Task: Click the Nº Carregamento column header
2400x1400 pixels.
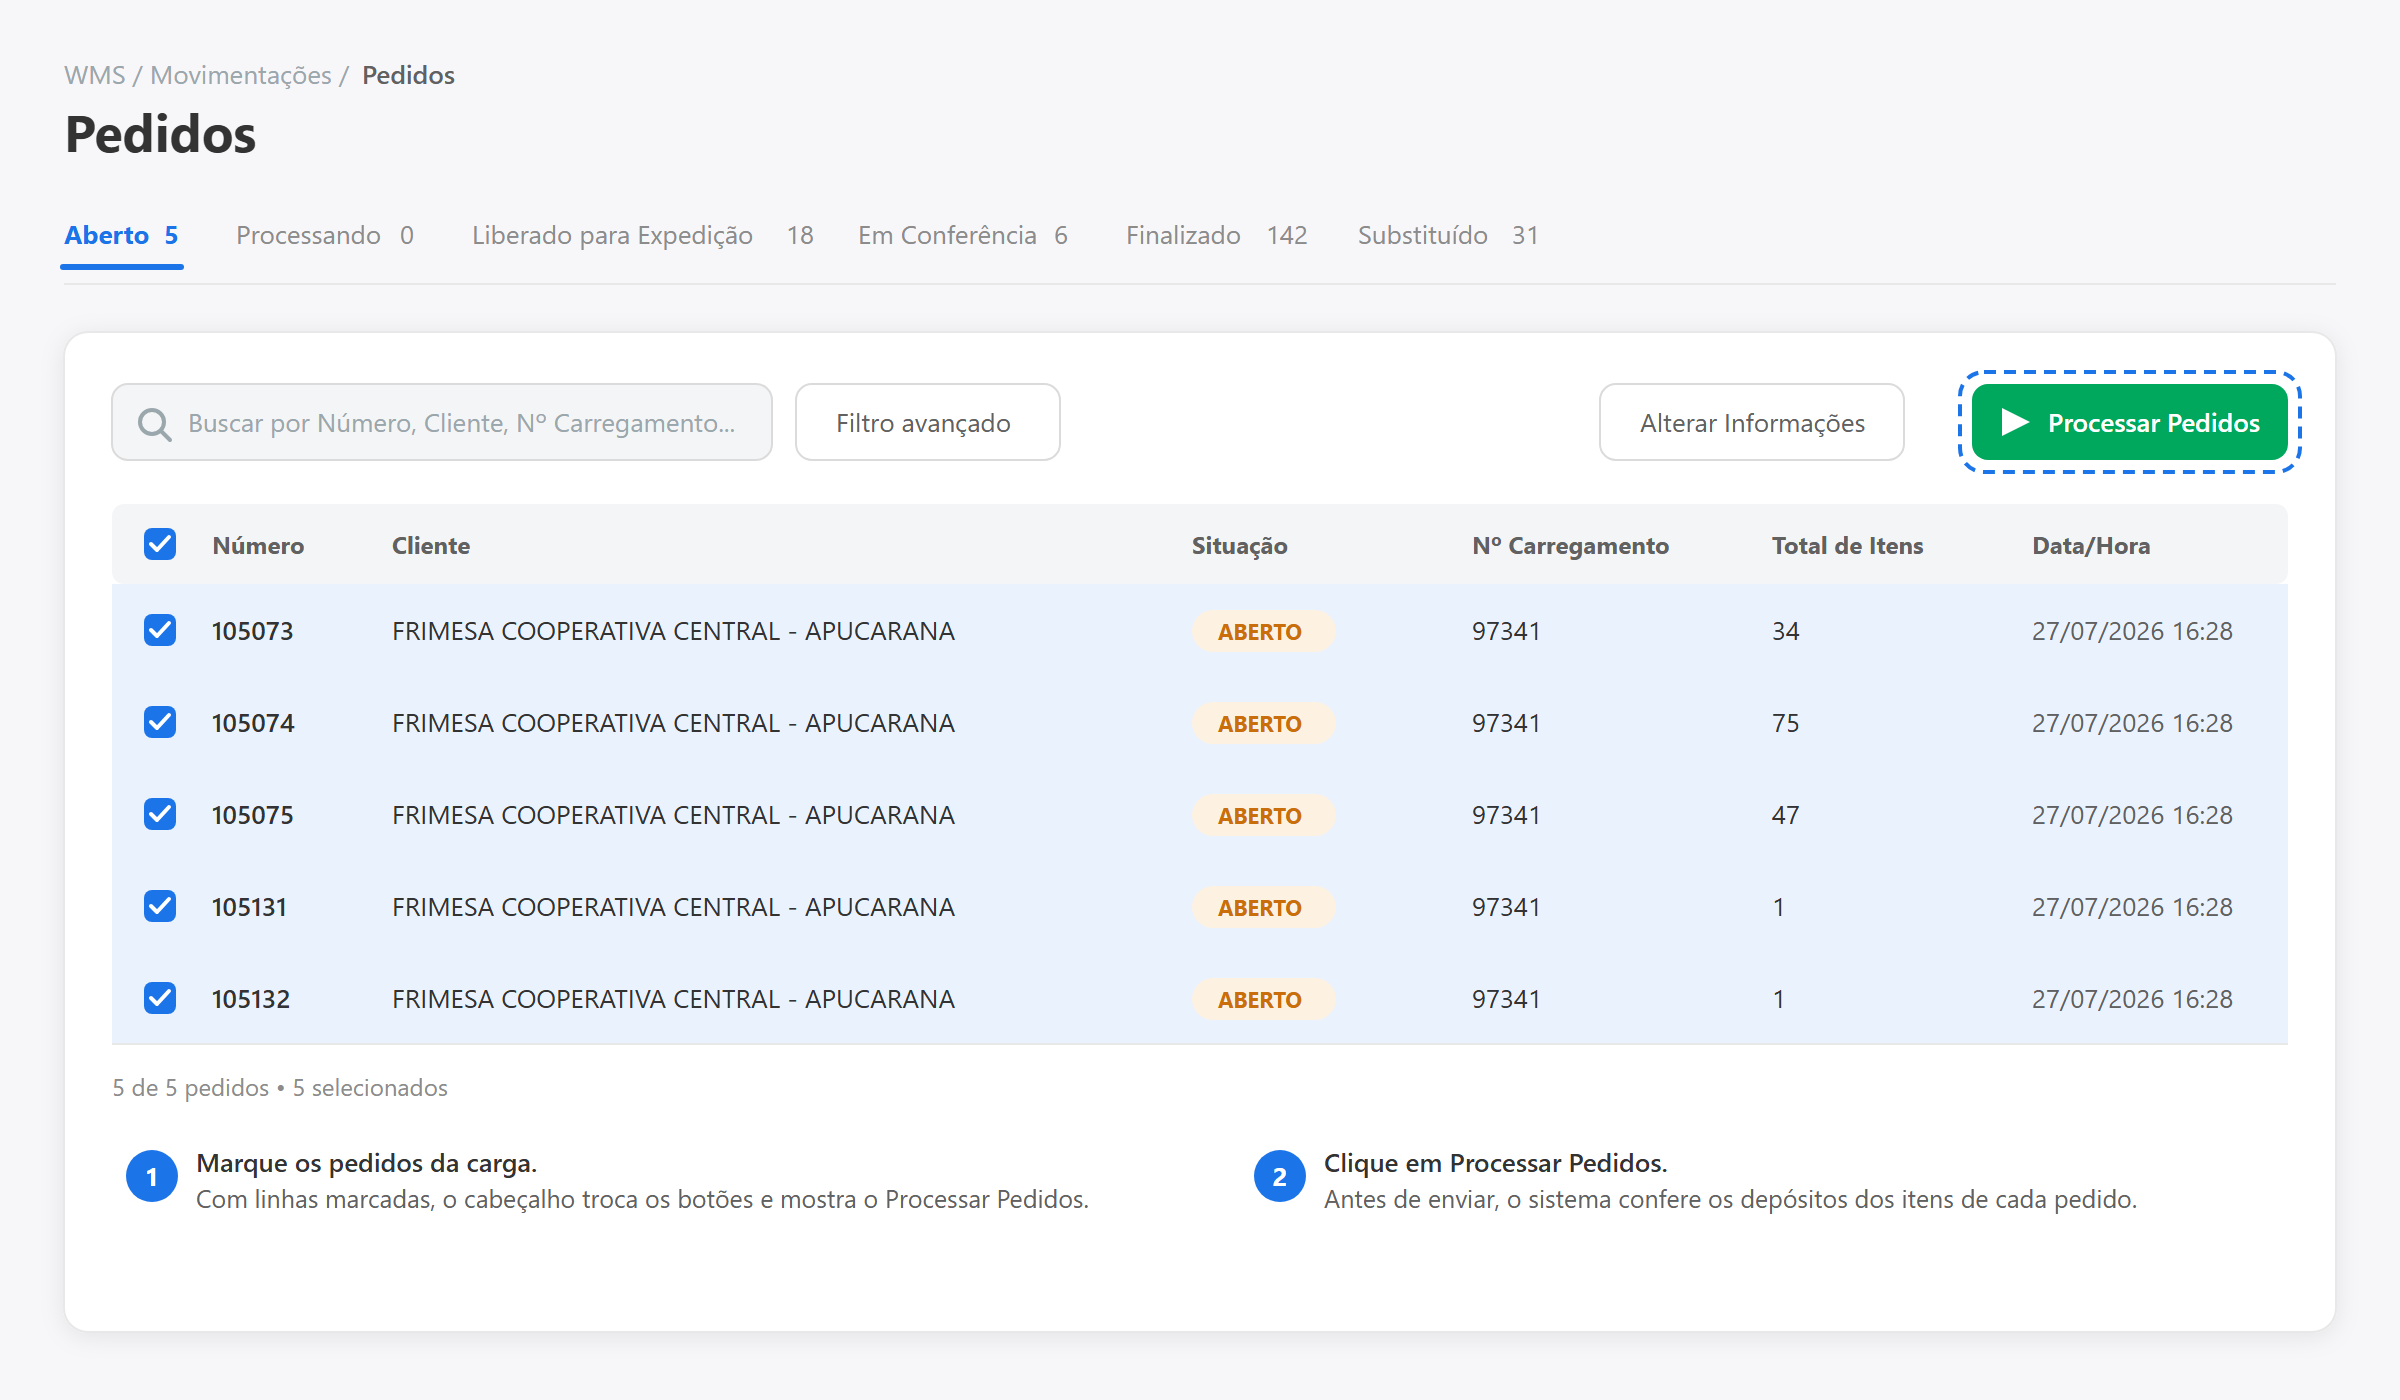Action: point(1571,546)
